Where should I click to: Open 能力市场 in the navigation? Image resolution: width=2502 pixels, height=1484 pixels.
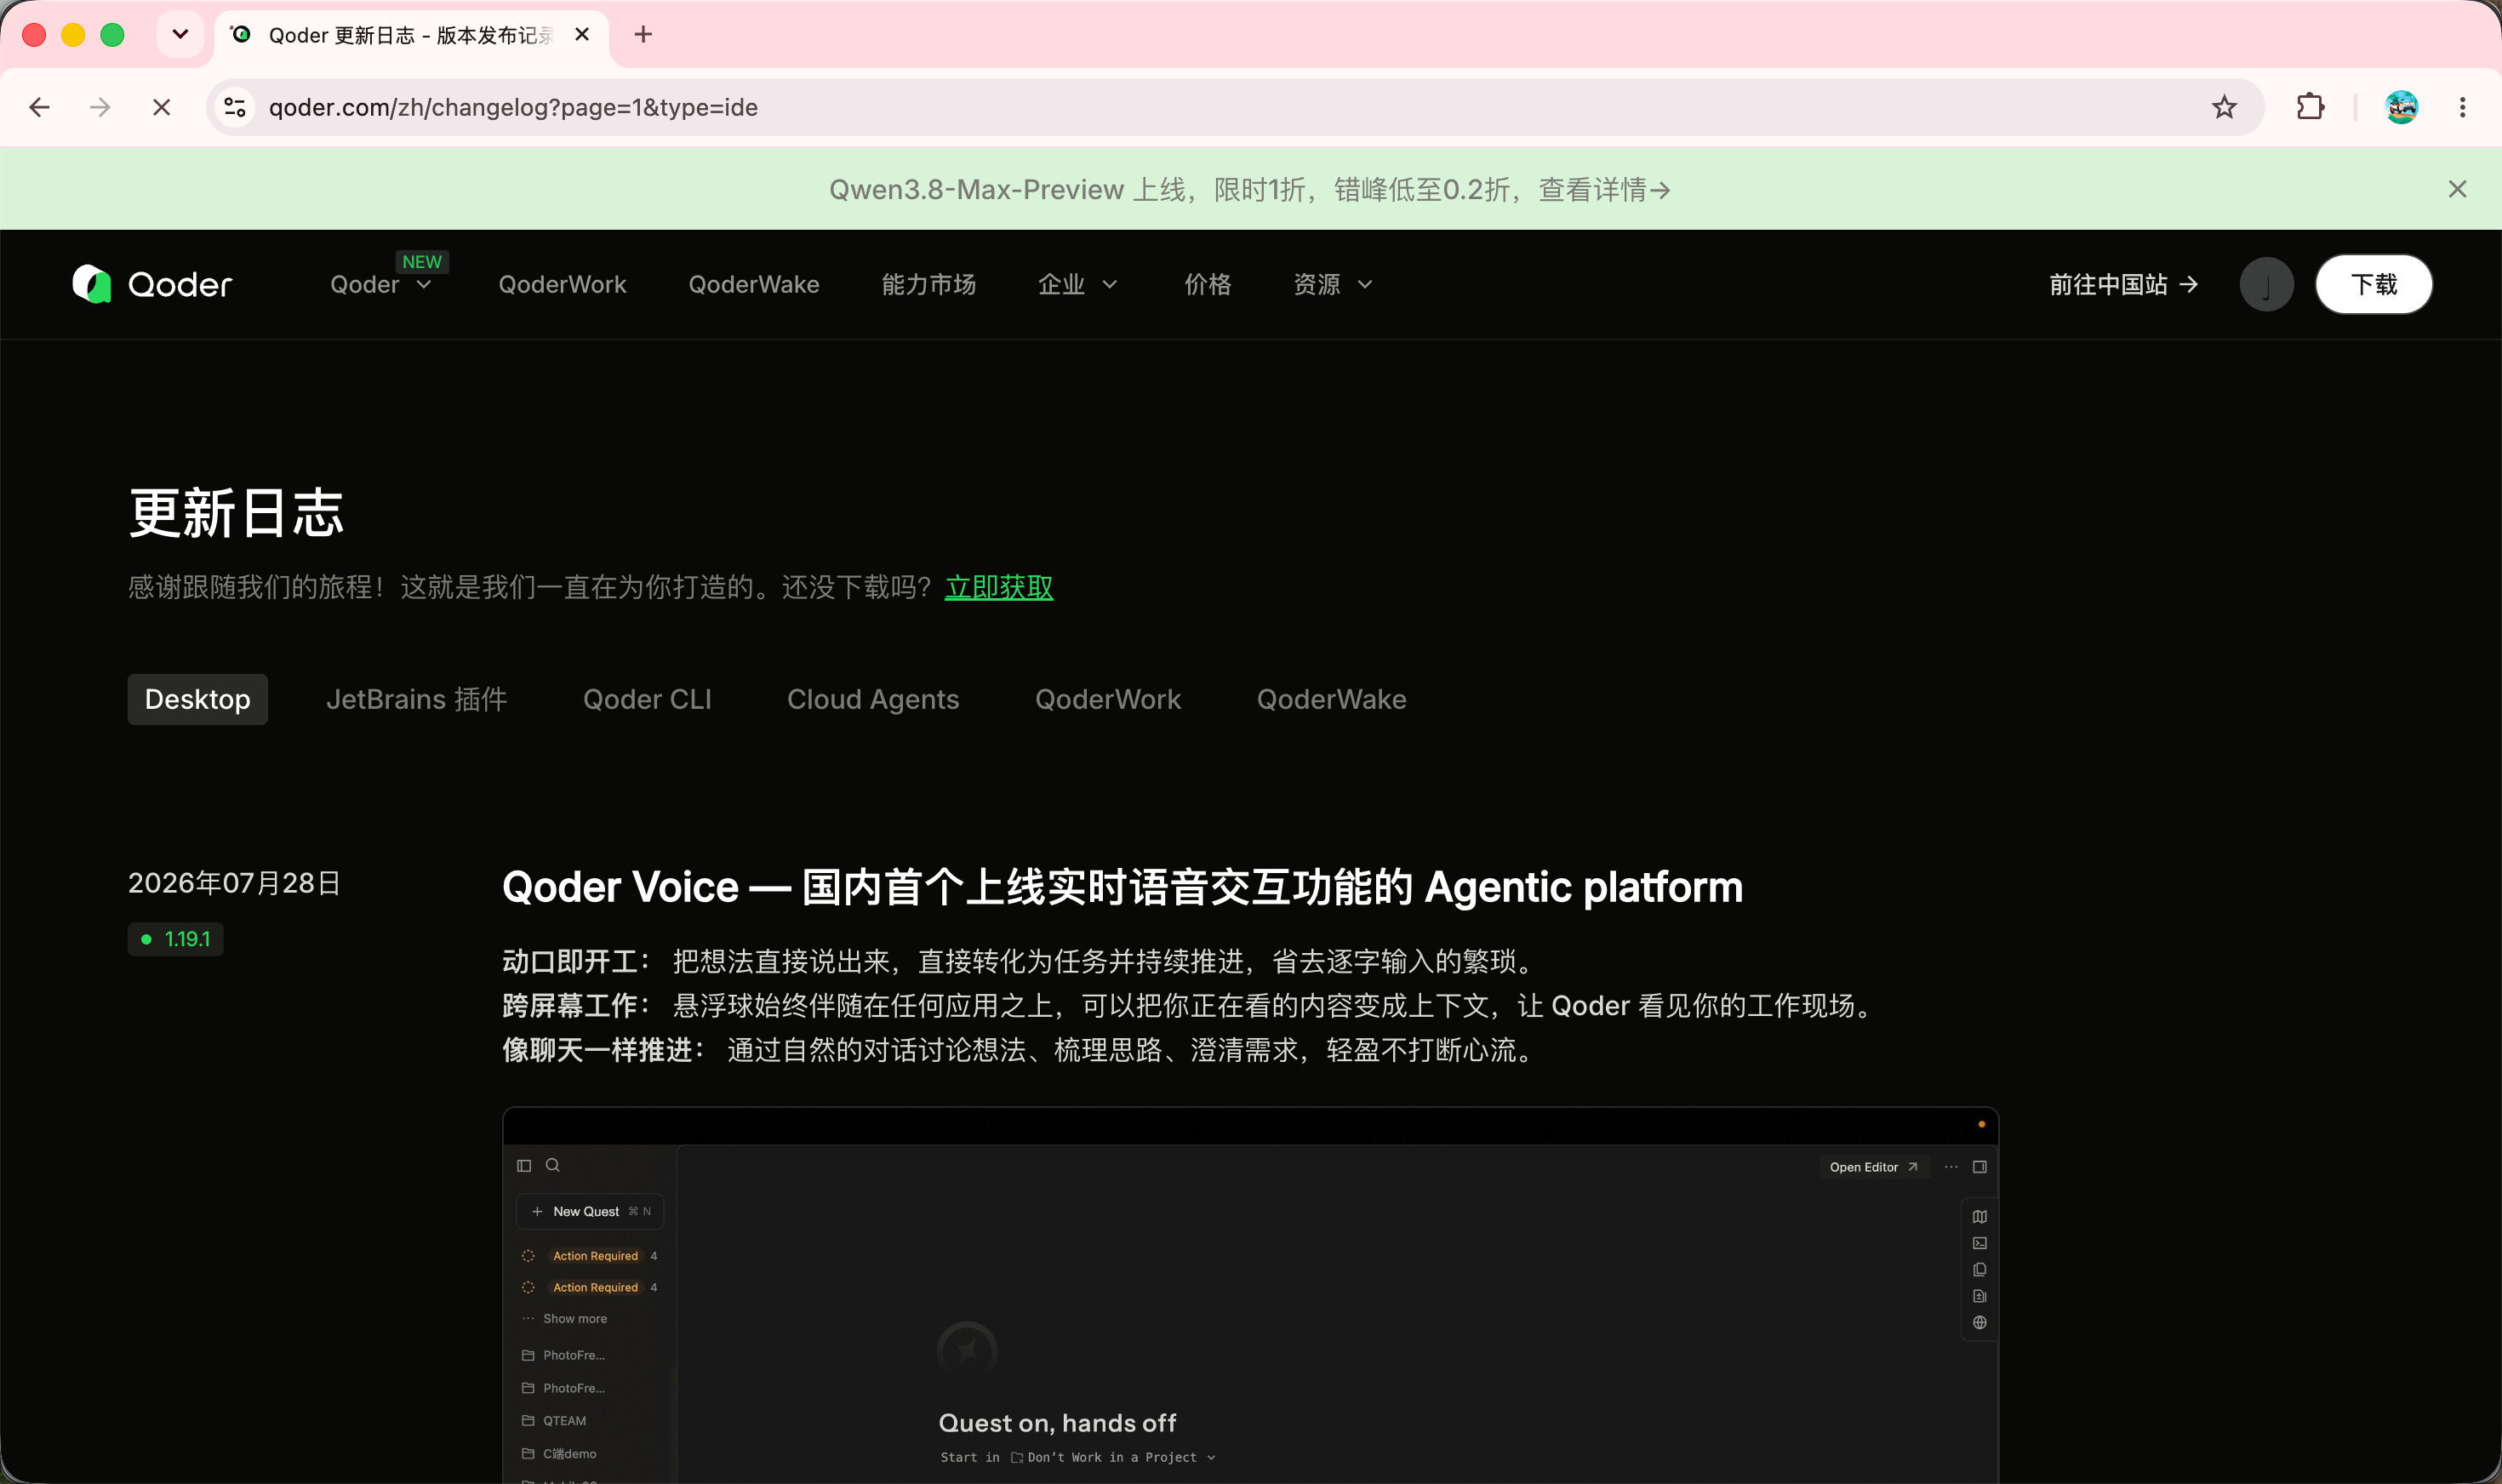point(929,285)
